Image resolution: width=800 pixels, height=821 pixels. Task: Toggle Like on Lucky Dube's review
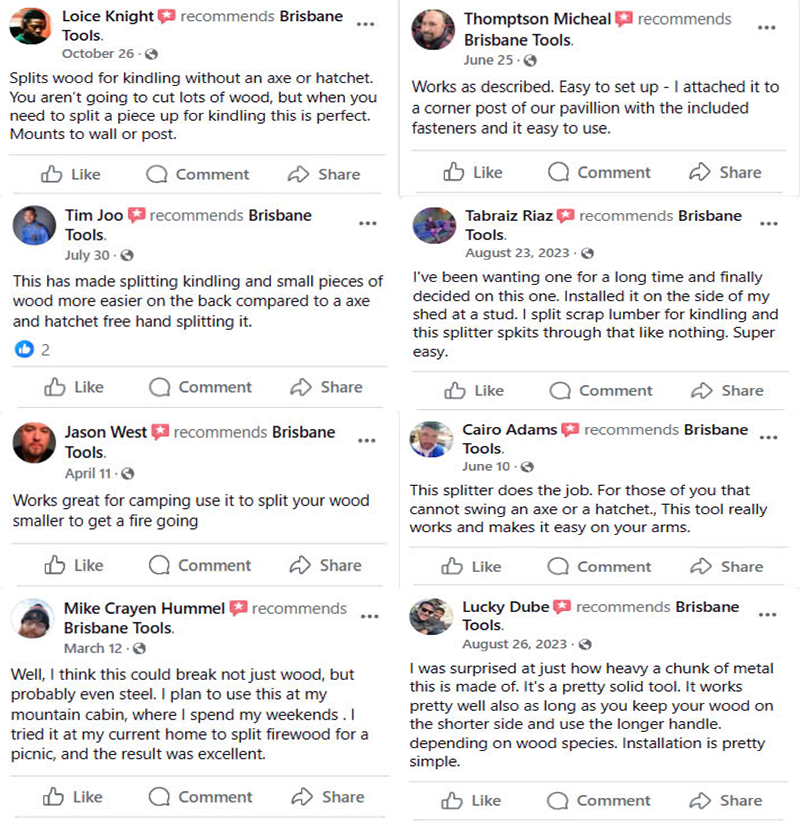pyautogui.click(x=471, y=800)
